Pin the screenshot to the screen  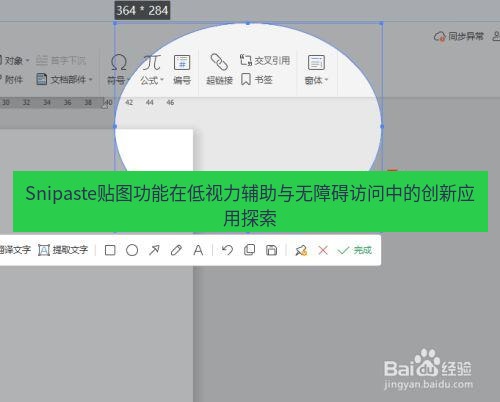[301, 250]
